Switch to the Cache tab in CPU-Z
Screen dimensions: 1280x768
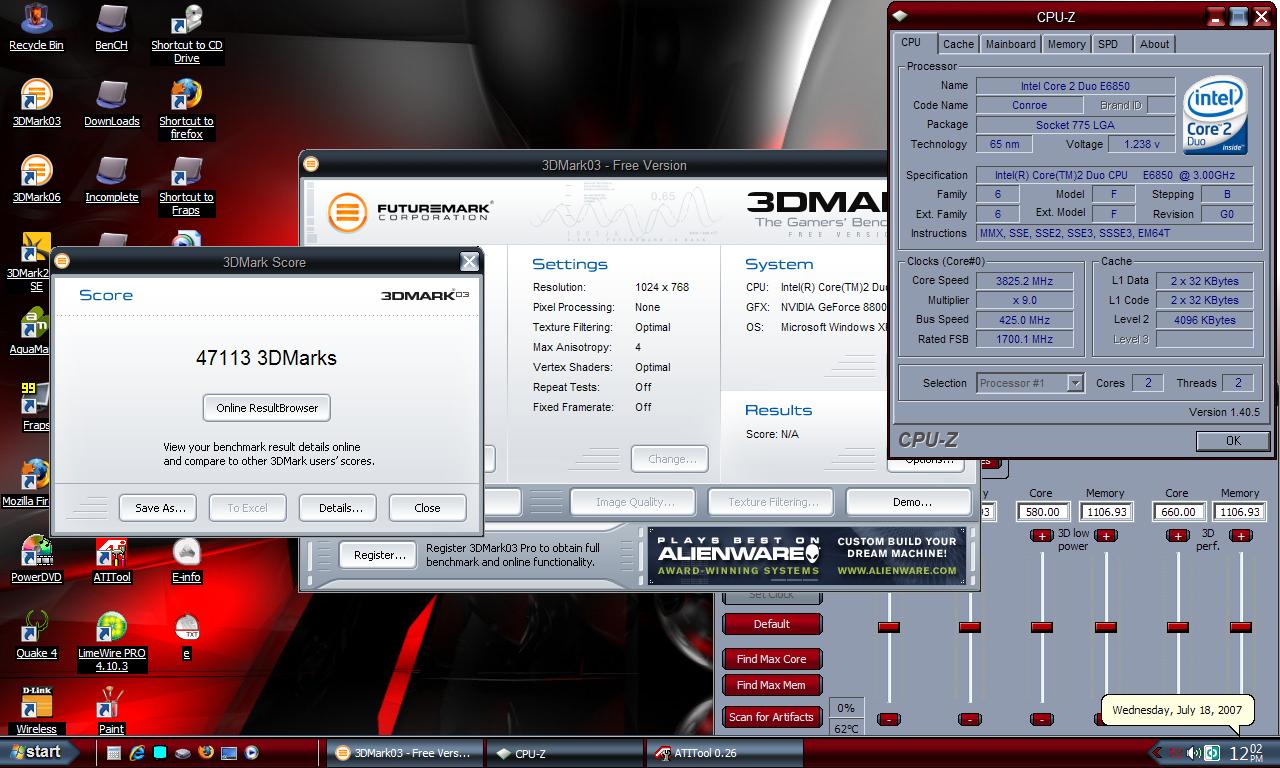coord(958,44)
